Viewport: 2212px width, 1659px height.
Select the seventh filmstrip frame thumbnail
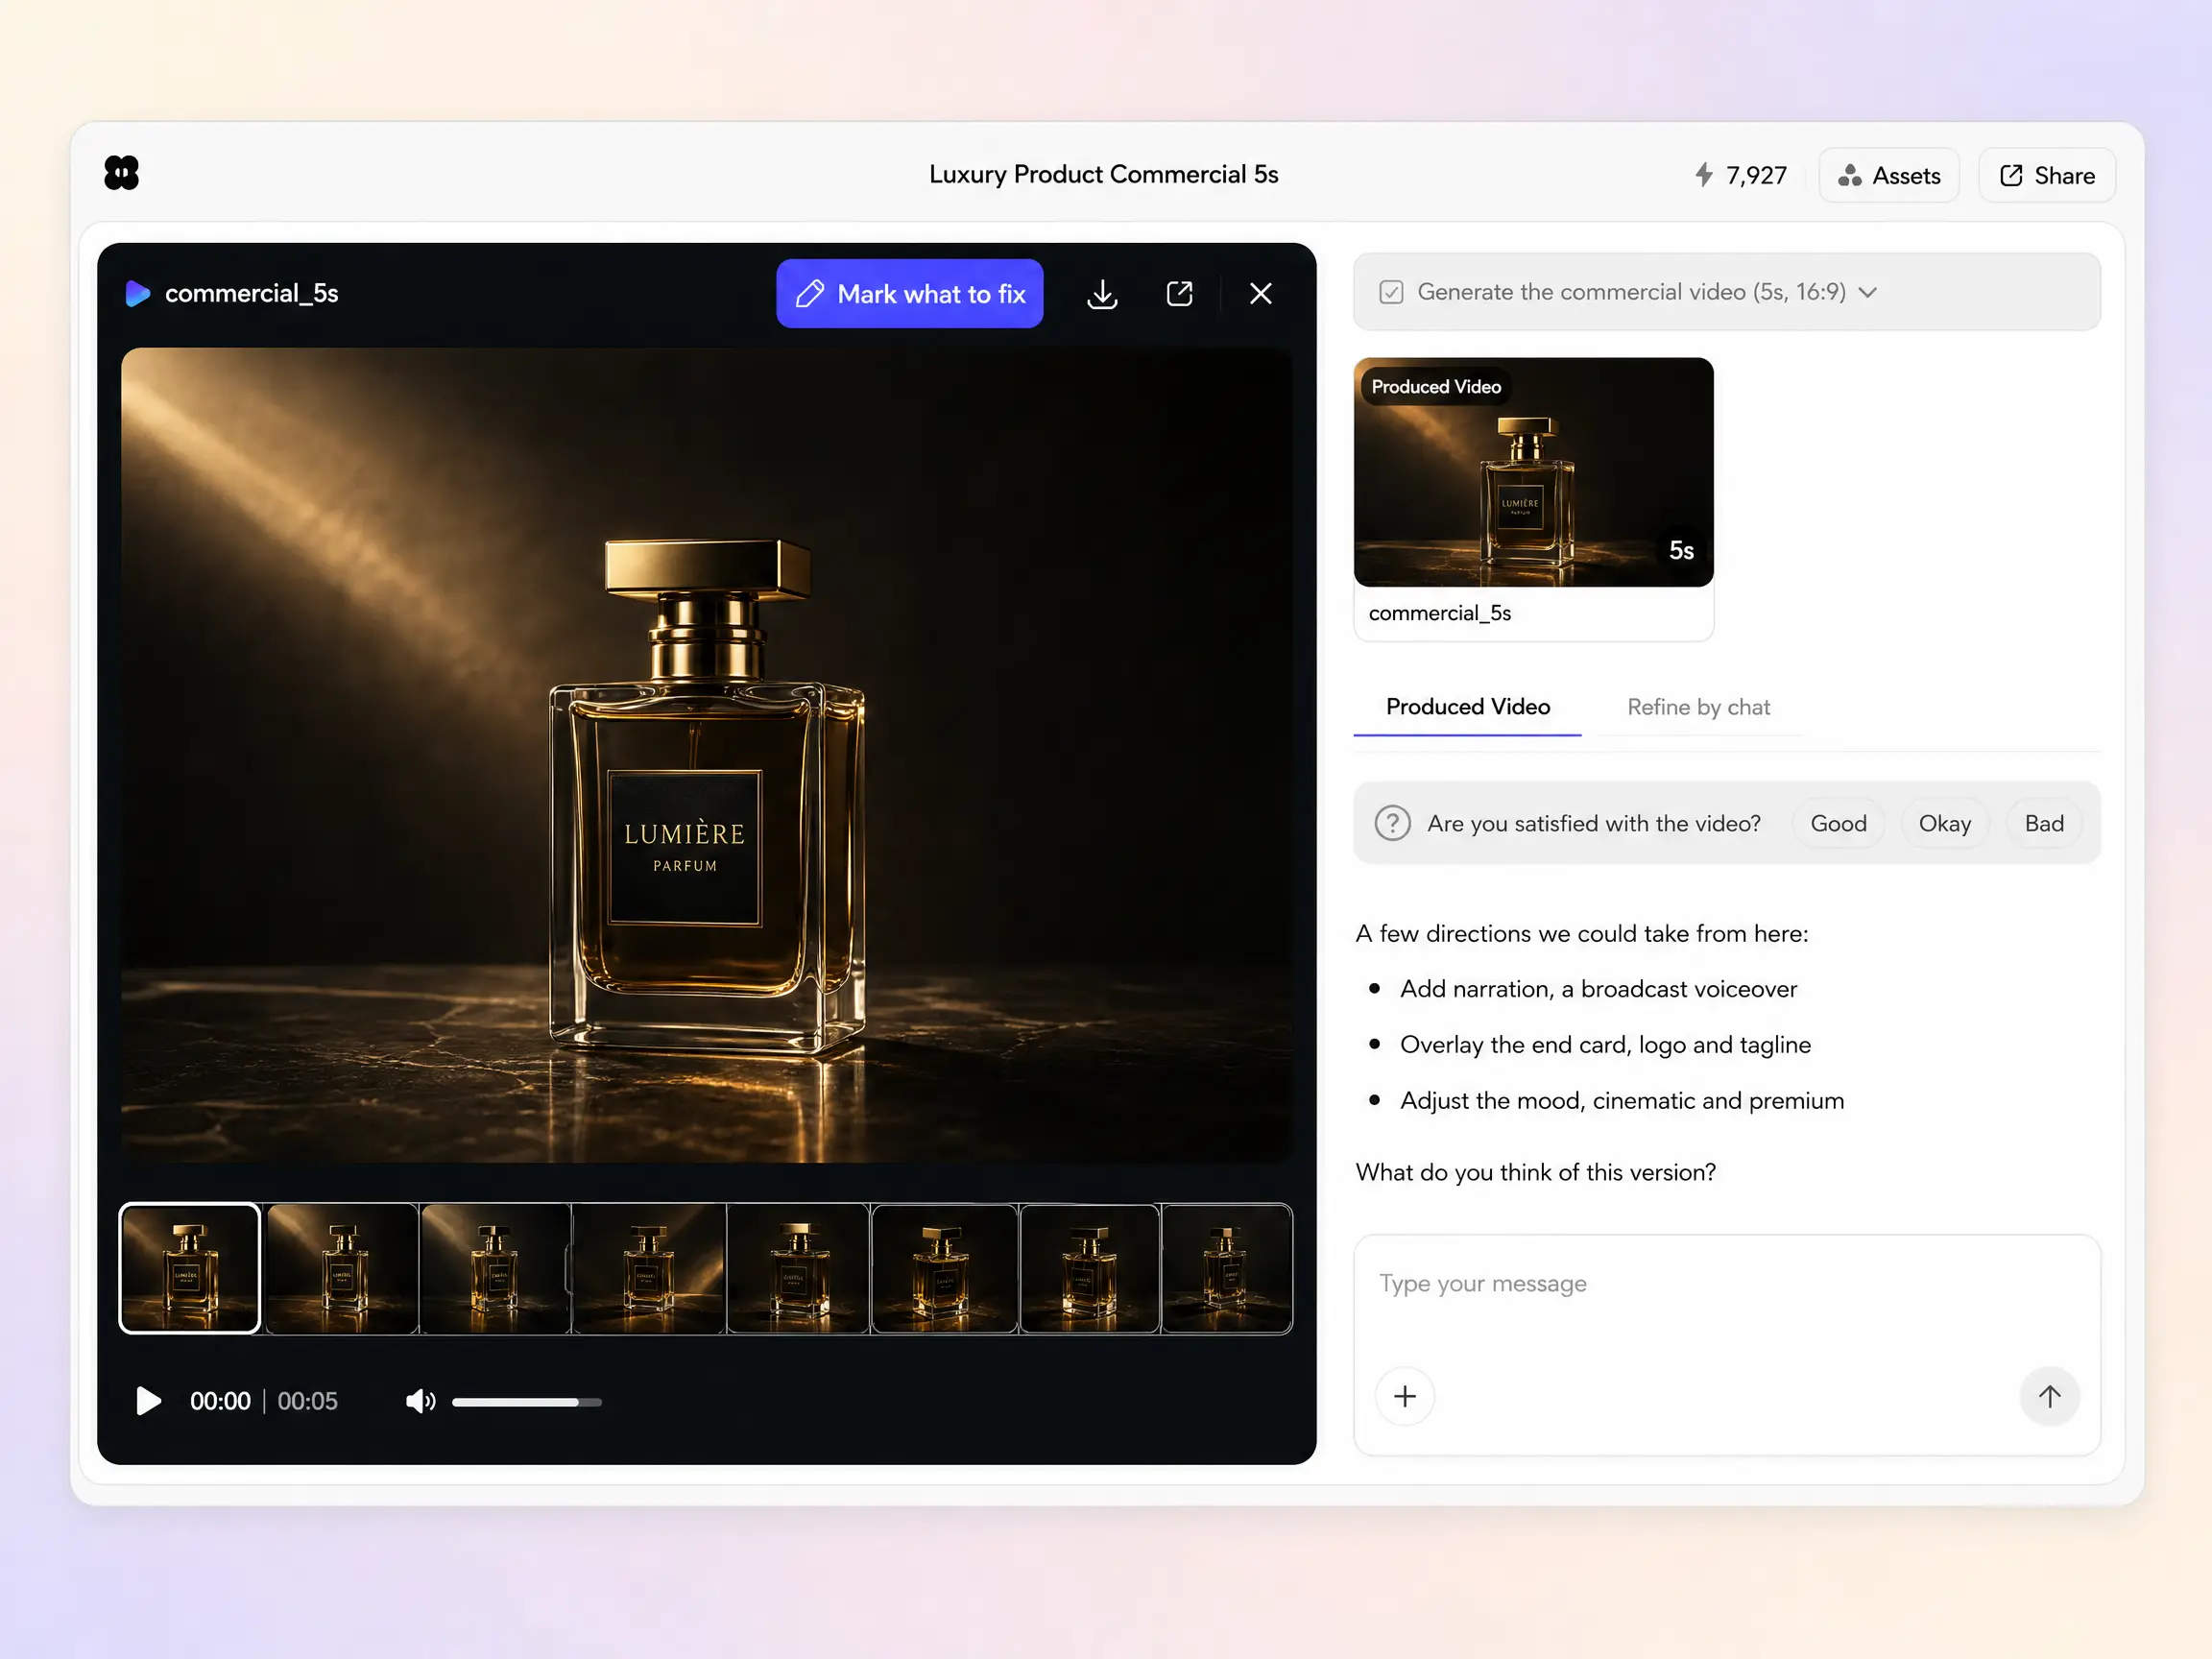point(1089,1268)
